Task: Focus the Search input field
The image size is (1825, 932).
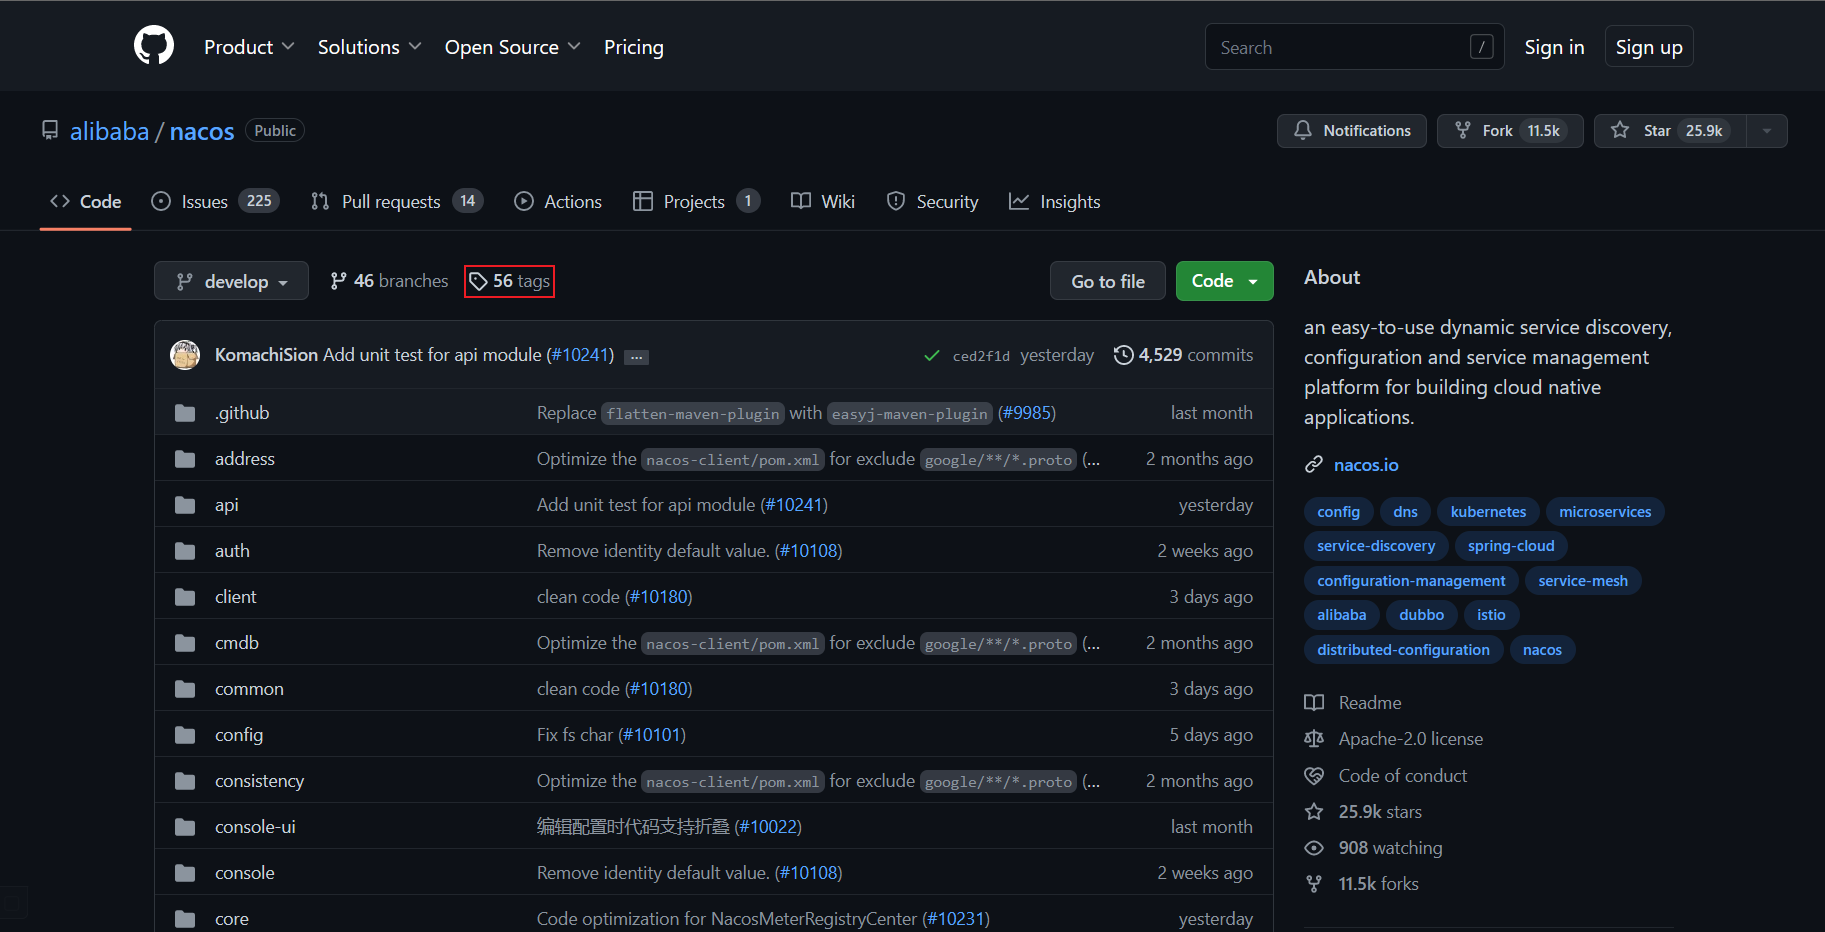Action: coord(1354,47)
